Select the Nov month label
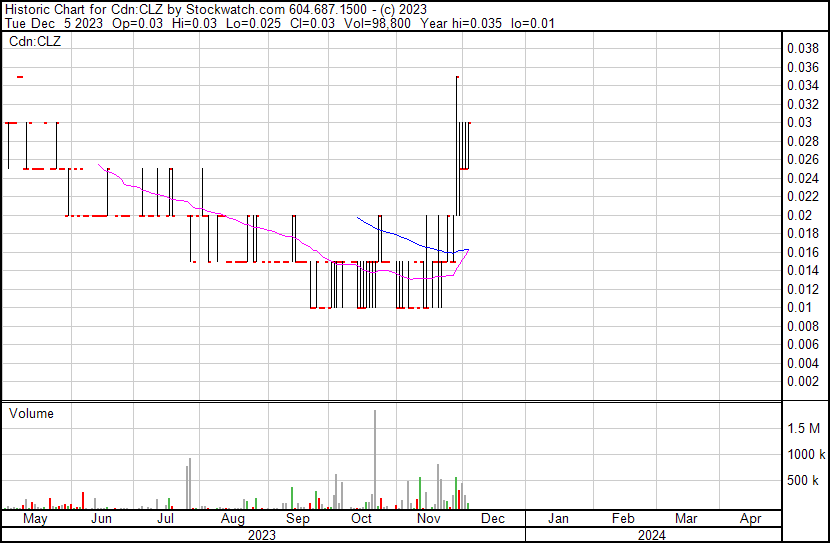830x543 pixels. point(428,519)
